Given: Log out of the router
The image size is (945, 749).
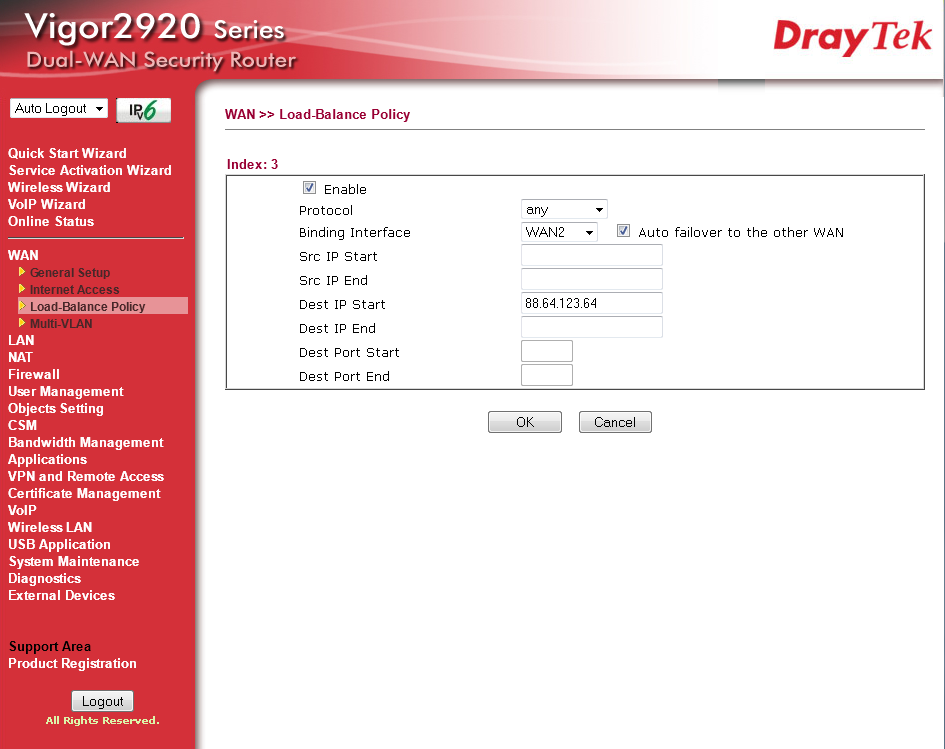Looking at the screenshot, I should click(x=102, y=700).
